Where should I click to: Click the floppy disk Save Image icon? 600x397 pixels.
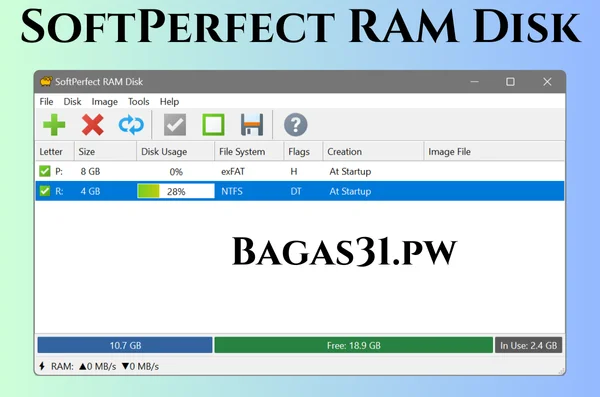[x=252, y=125]
